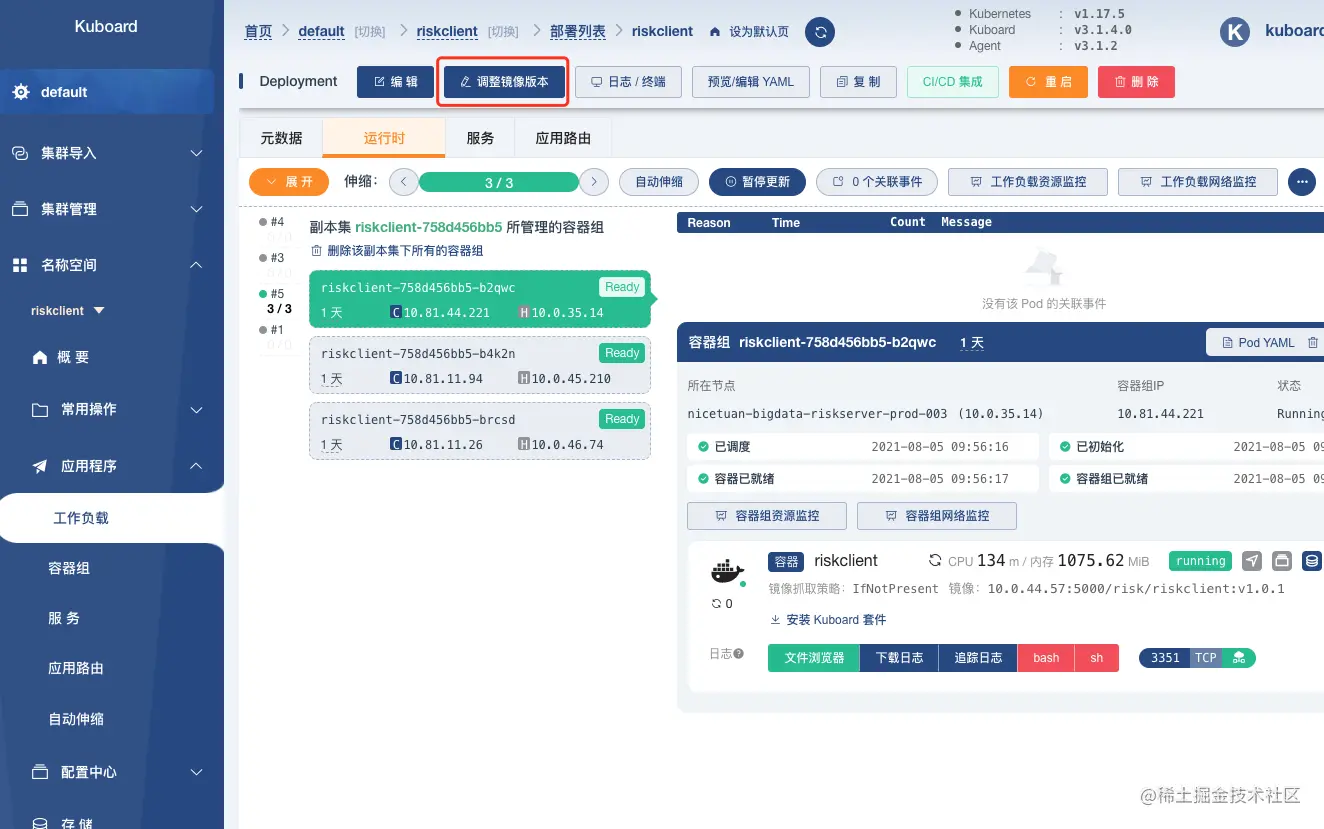The image size is (1324, 829).
Task: Open 0 个关联事件
Action: [877, 182]
